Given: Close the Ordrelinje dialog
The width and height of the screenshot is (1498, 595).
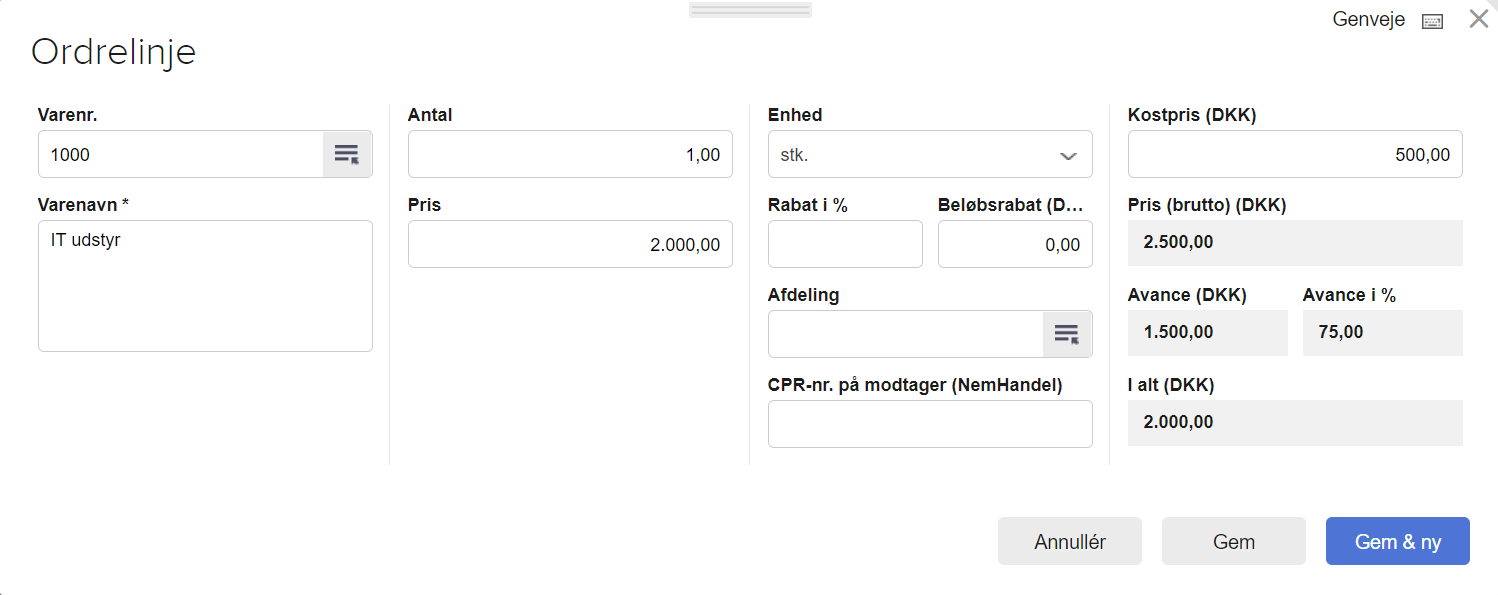Looking at the screenshot, I should (1478, 19).
